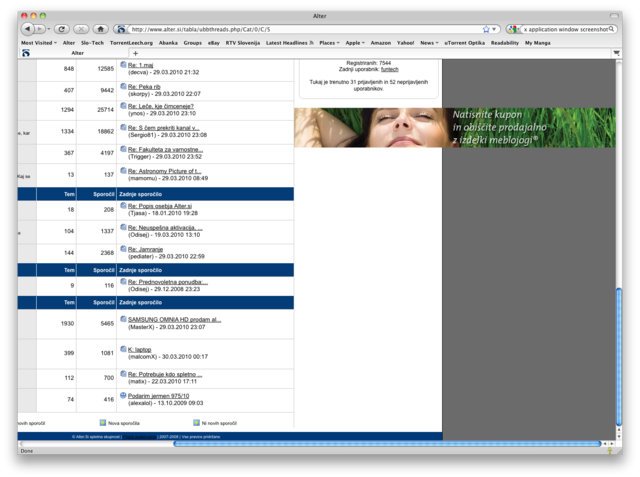The image size is (640, 477).
Task: Open the Slo-Tech bookmark
Action: click(92, 43)
